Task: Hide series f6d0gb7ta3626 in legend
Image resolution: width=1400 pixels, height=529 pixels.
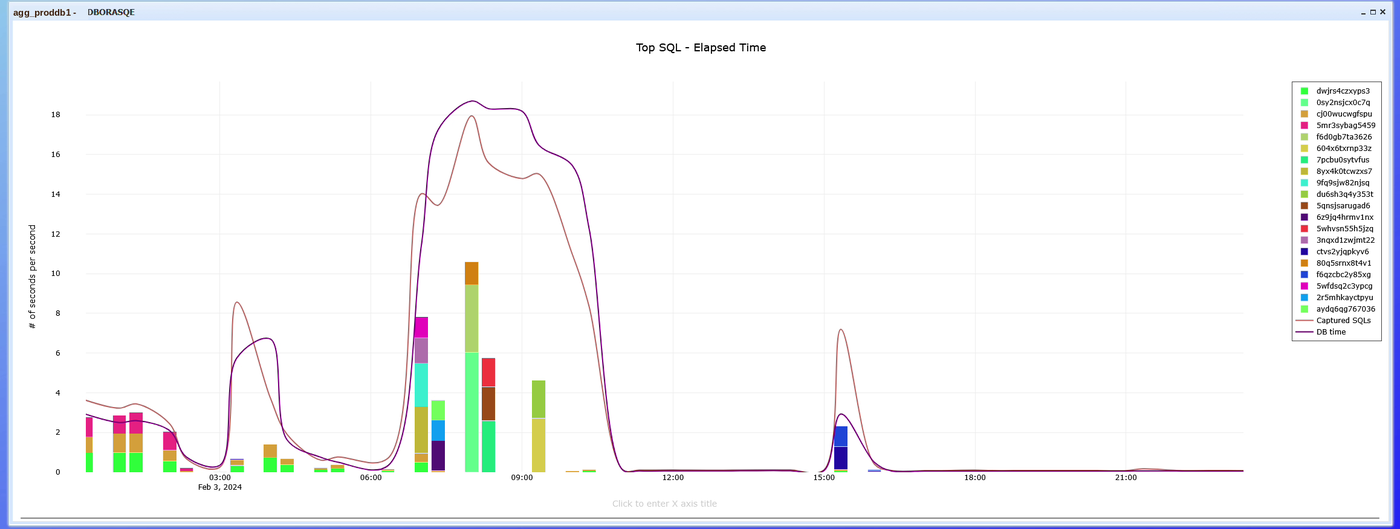Action: tap(1336, 137)
